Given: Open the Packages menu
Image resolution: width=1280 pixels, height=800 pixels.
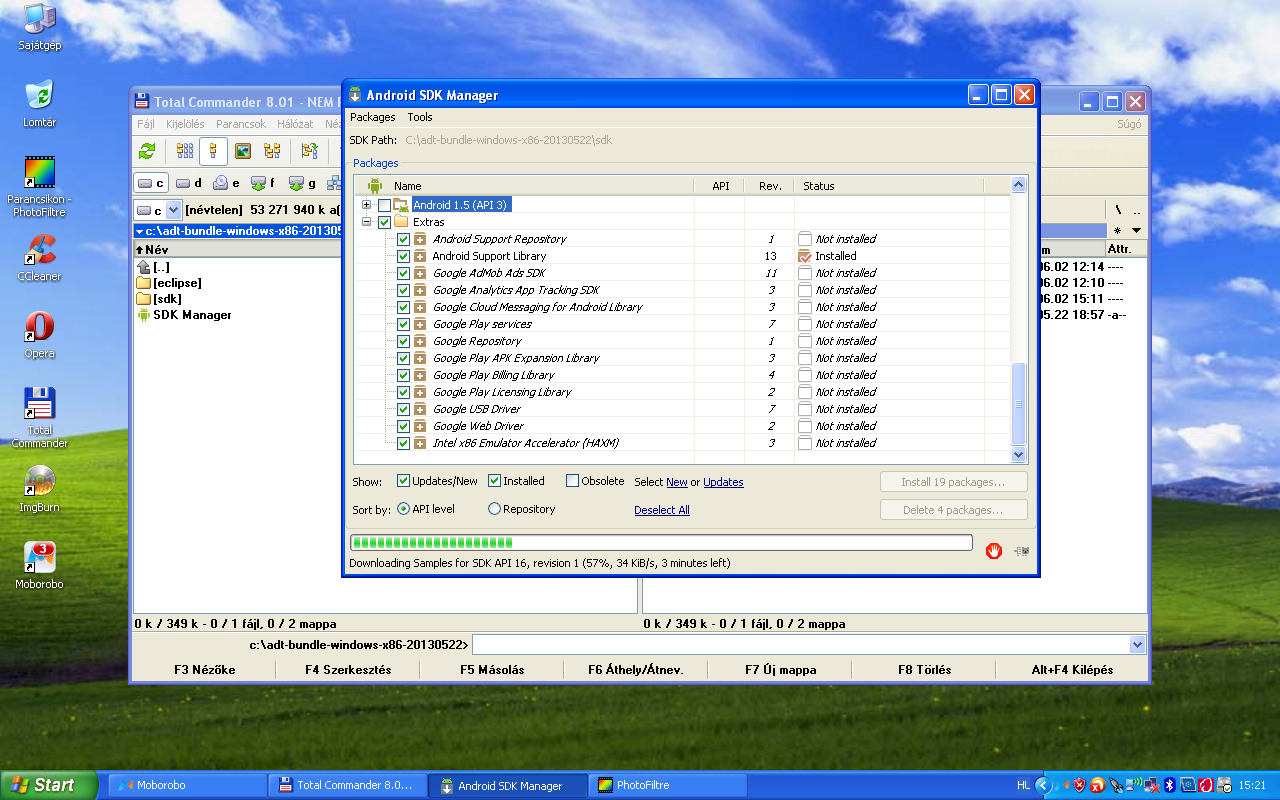Looking at the screenshot, I should [x=372, y=117].
